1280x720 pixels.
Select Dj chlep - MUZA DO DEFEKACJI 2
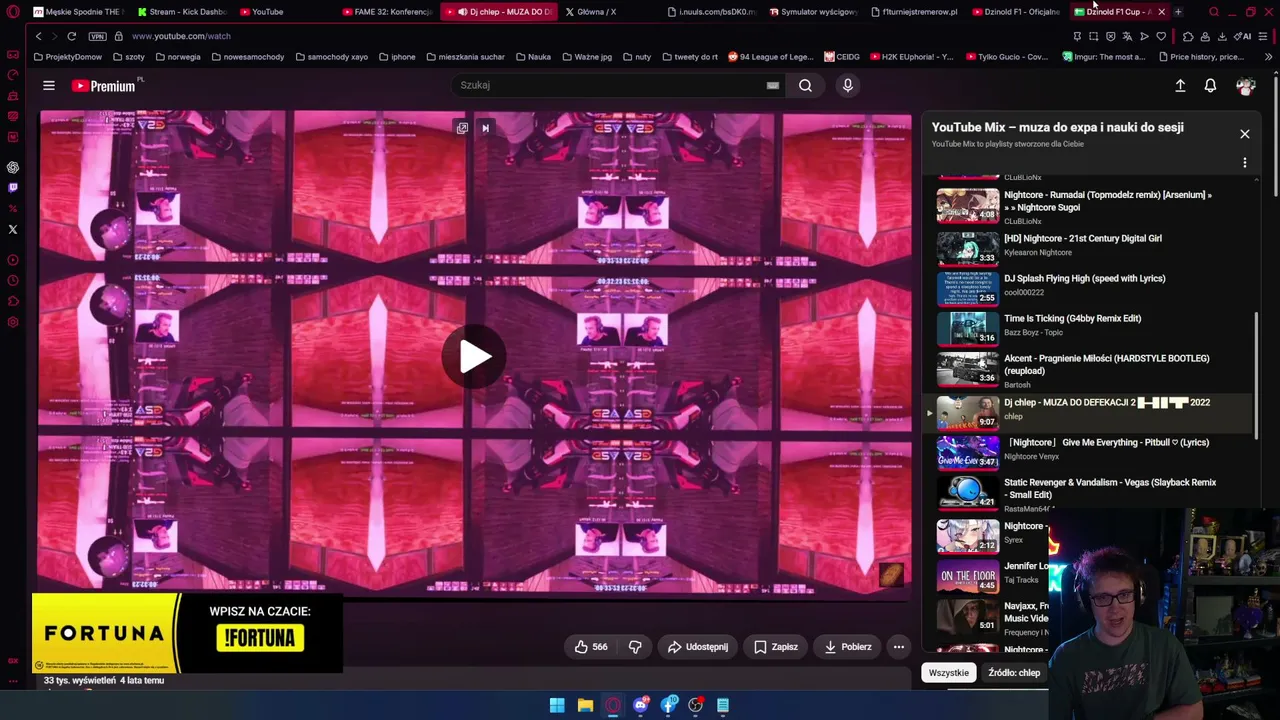click(x=1090, y=411)
